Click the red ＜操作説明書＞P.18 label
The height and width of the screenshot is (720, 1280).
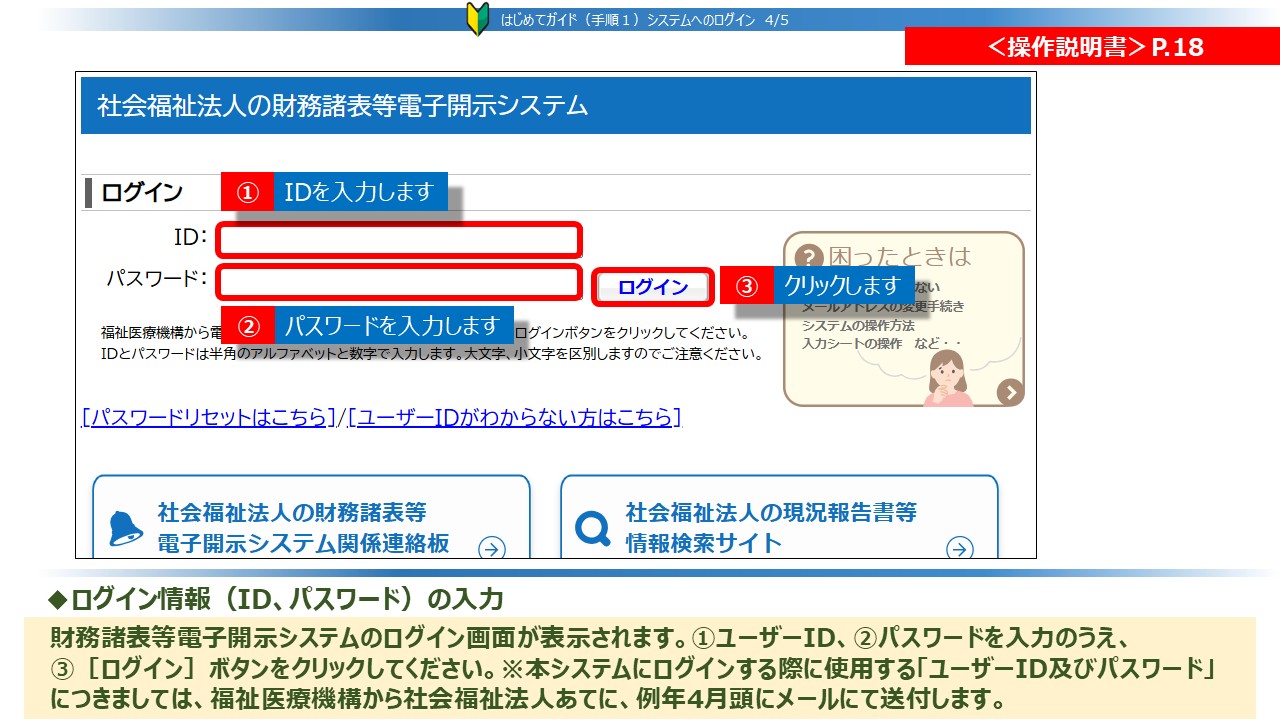(x=1092, y=47)
